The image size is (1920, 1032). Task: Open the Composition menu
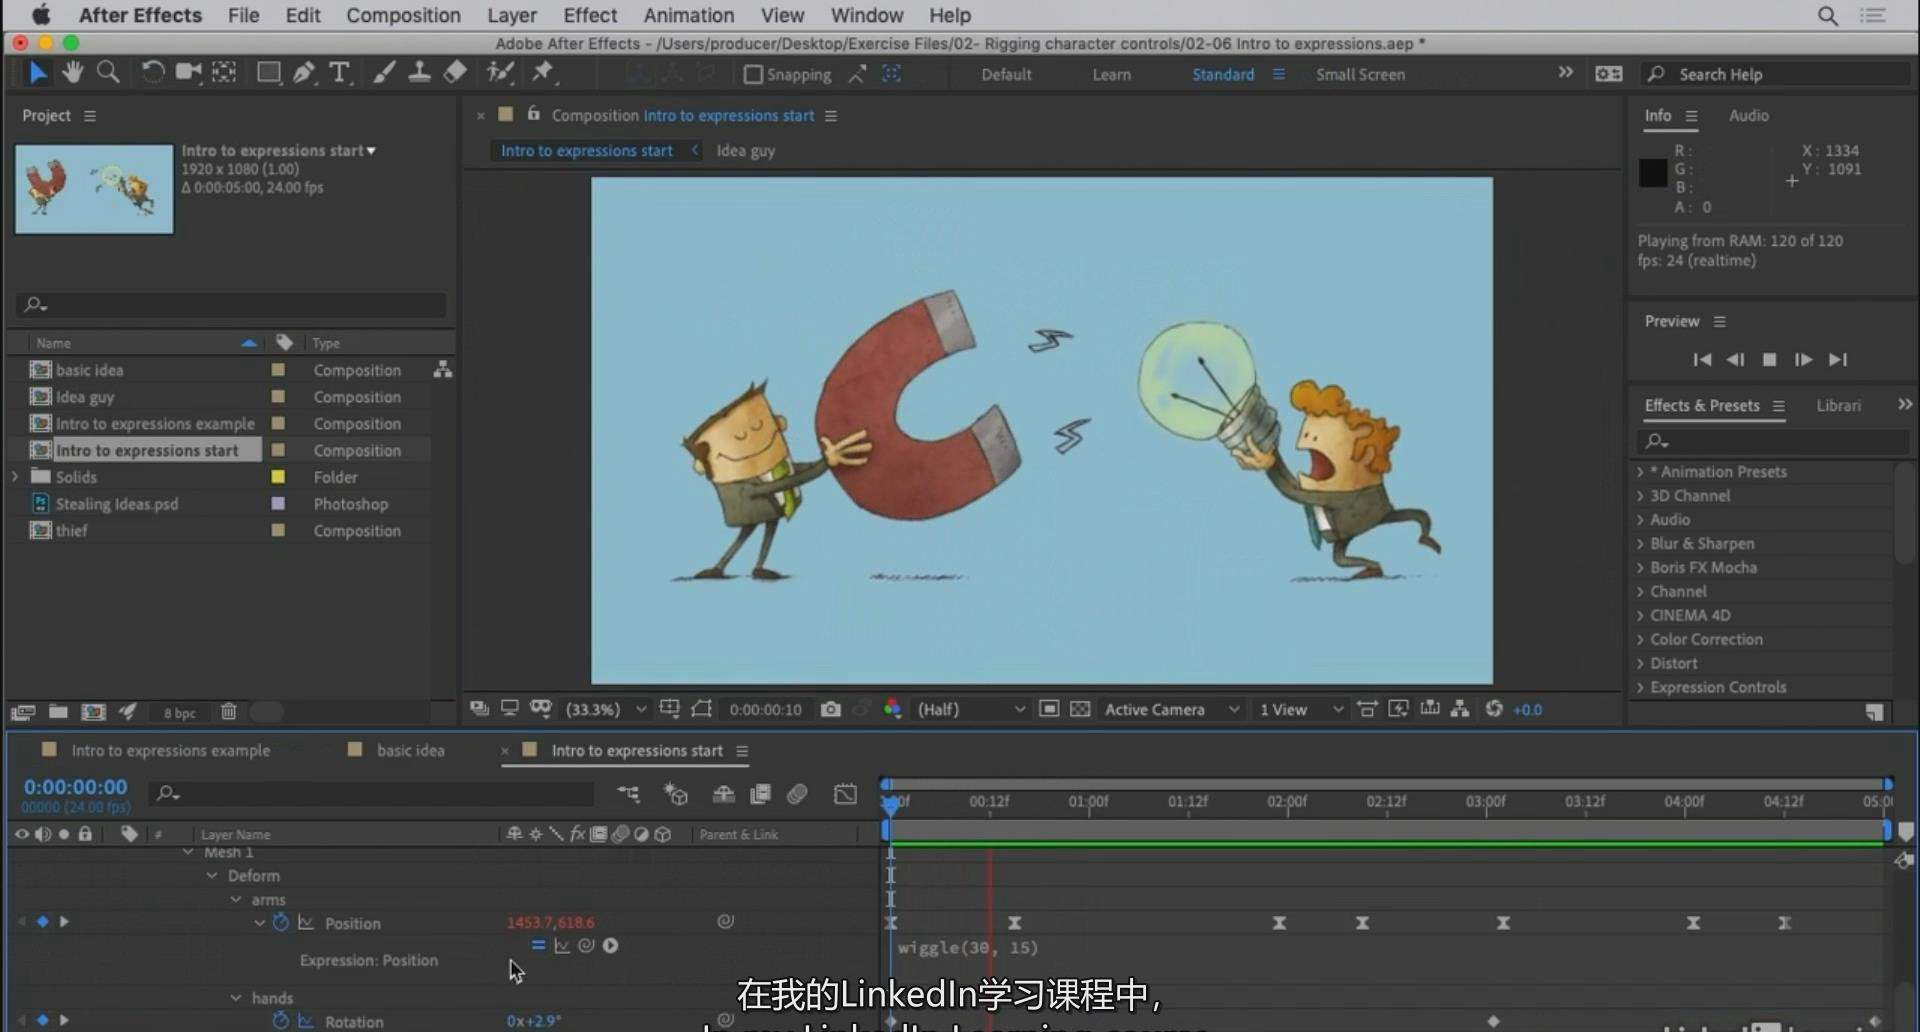point(403,15)
